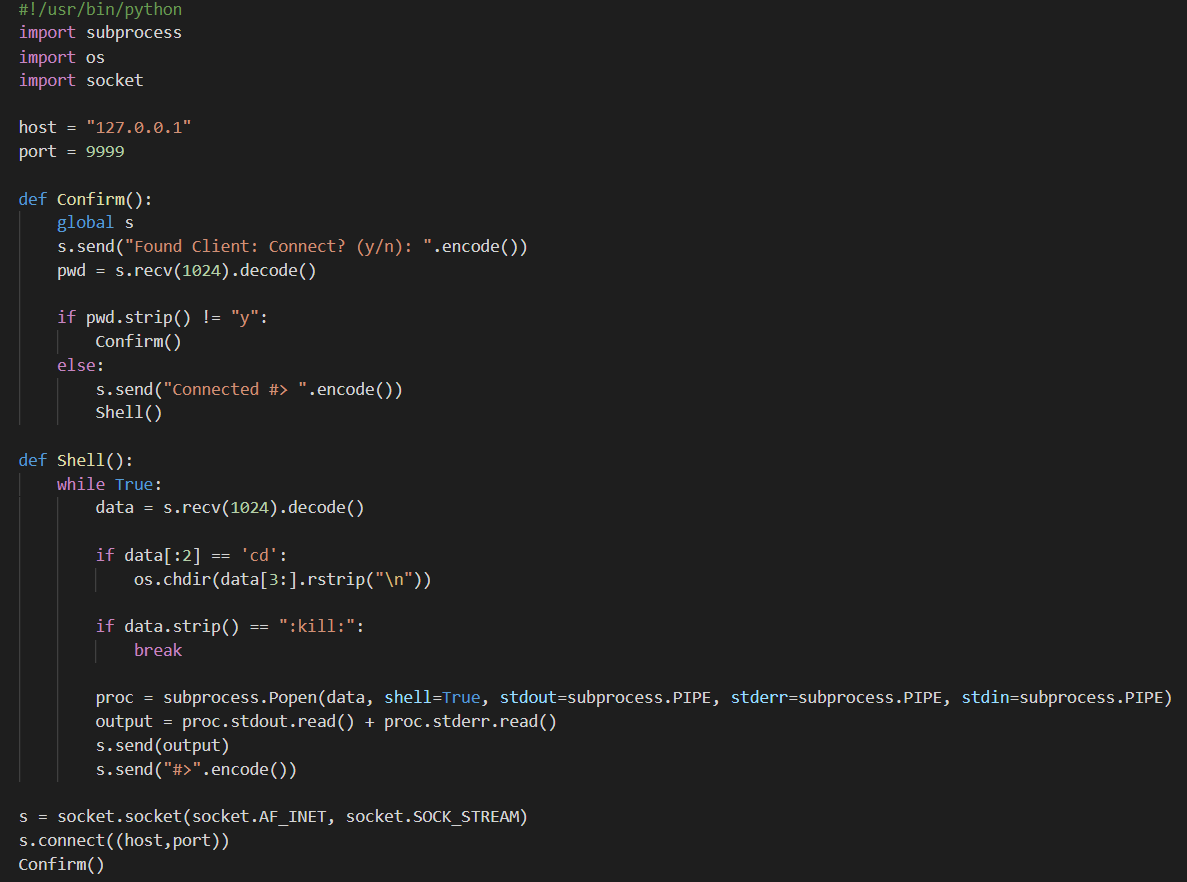
Task: Click the 'import os' line
Action: click(61, 57)
